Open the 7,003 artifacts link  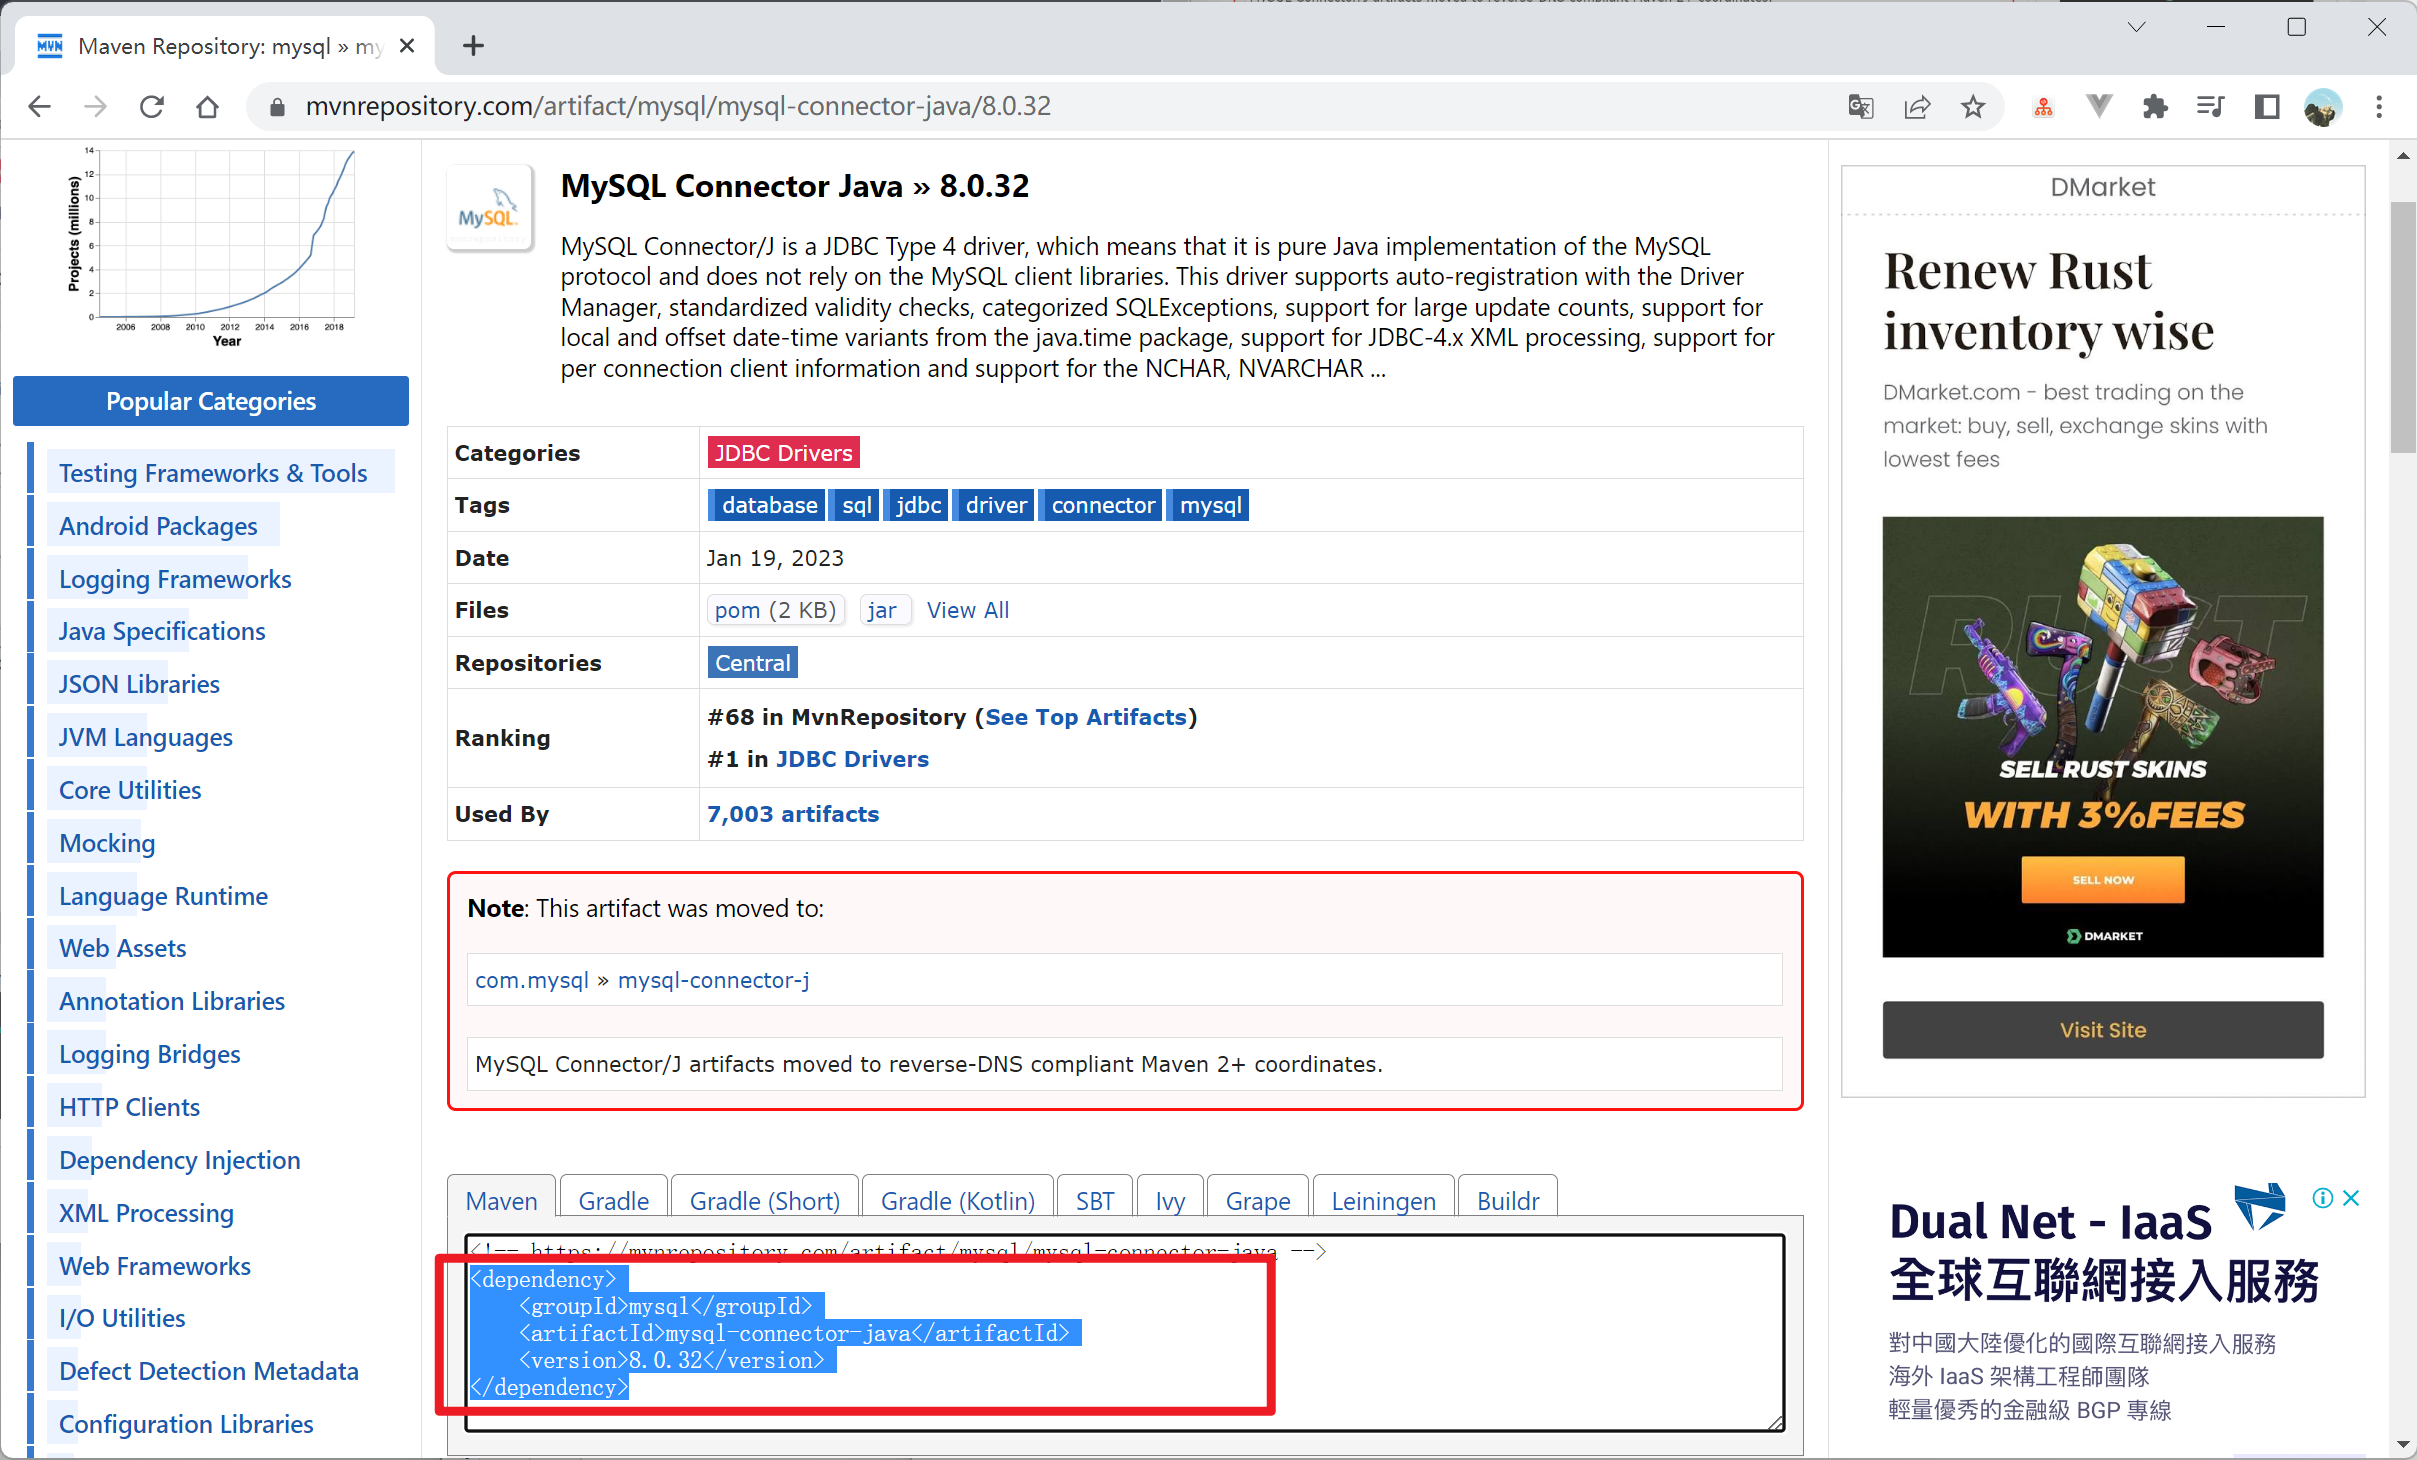pos(793,814)
